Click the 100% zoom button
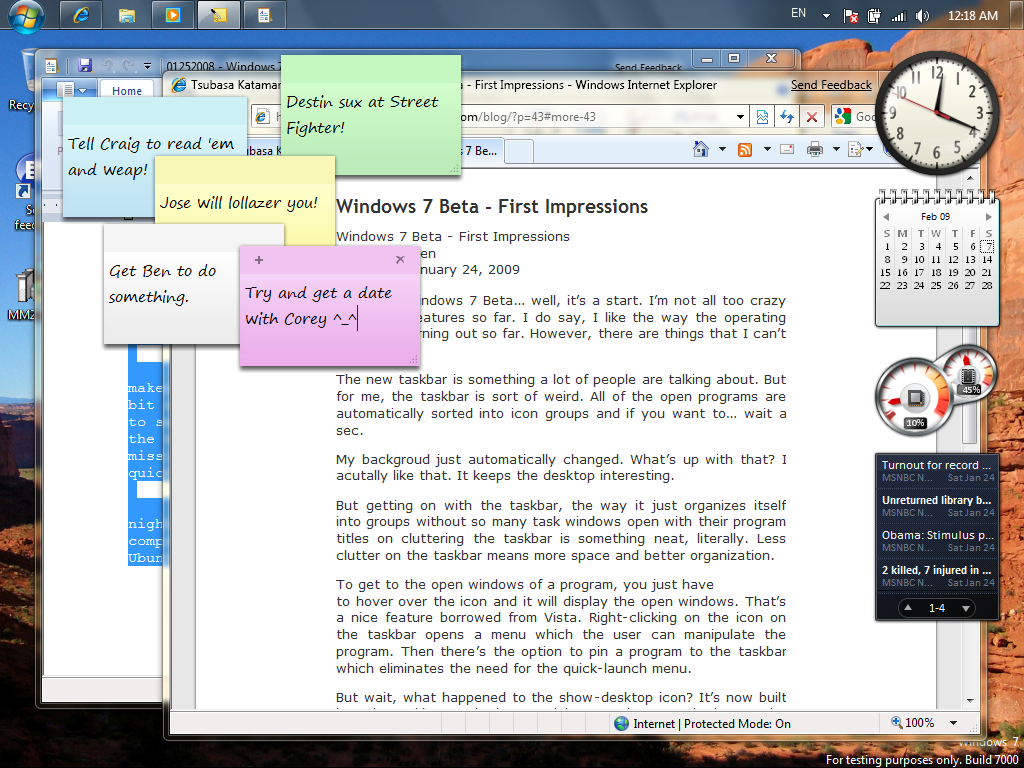Image resolution: width=1024 pixels, height=768 pixels. (x=913, y=723)
